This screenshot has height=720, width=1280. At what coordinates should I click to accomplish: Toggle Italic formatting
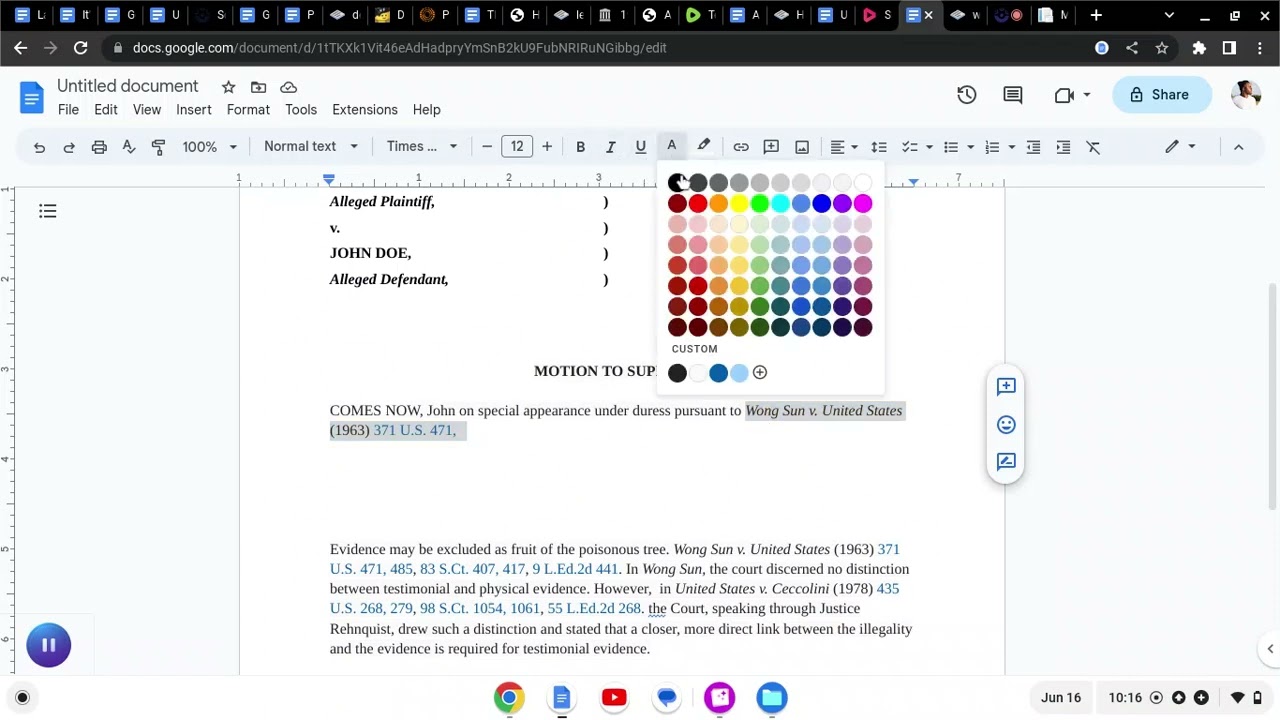[x=610, y=147]
